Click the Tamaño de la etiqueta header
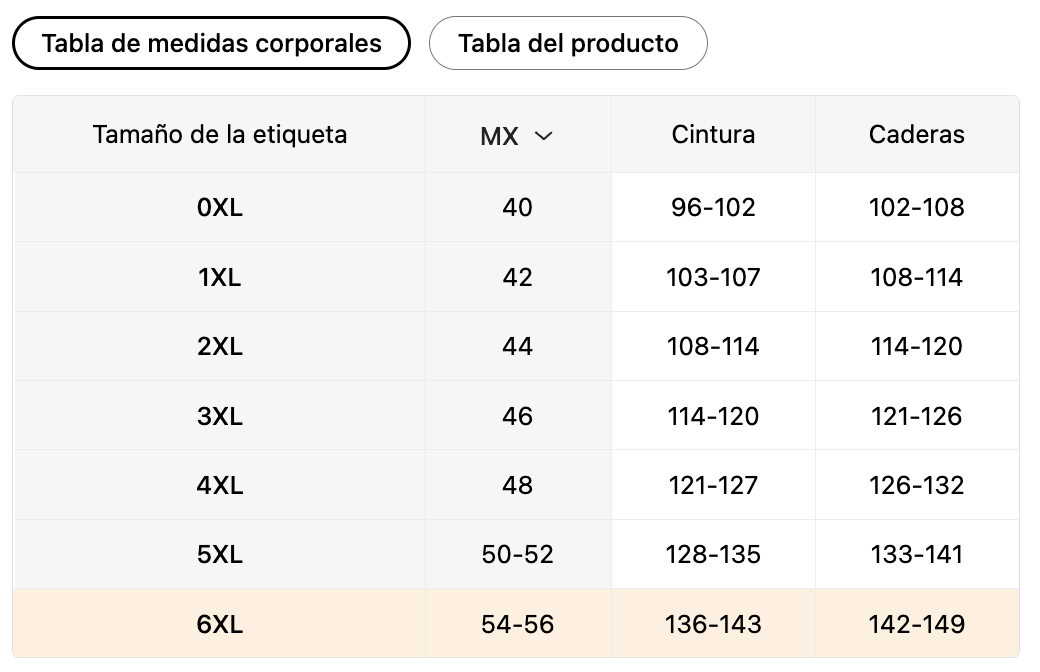Screen dimensions: 1040x672 220,135
